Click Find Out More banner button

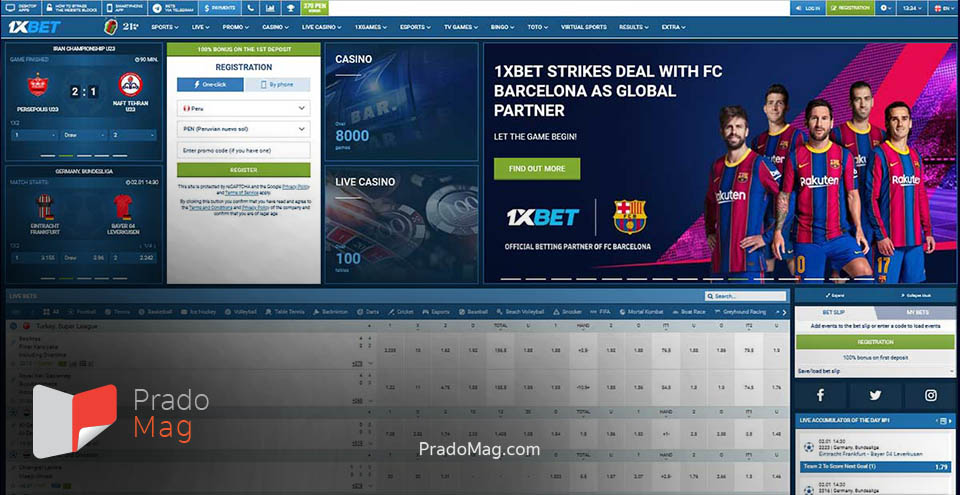click(x=536, y=168)
